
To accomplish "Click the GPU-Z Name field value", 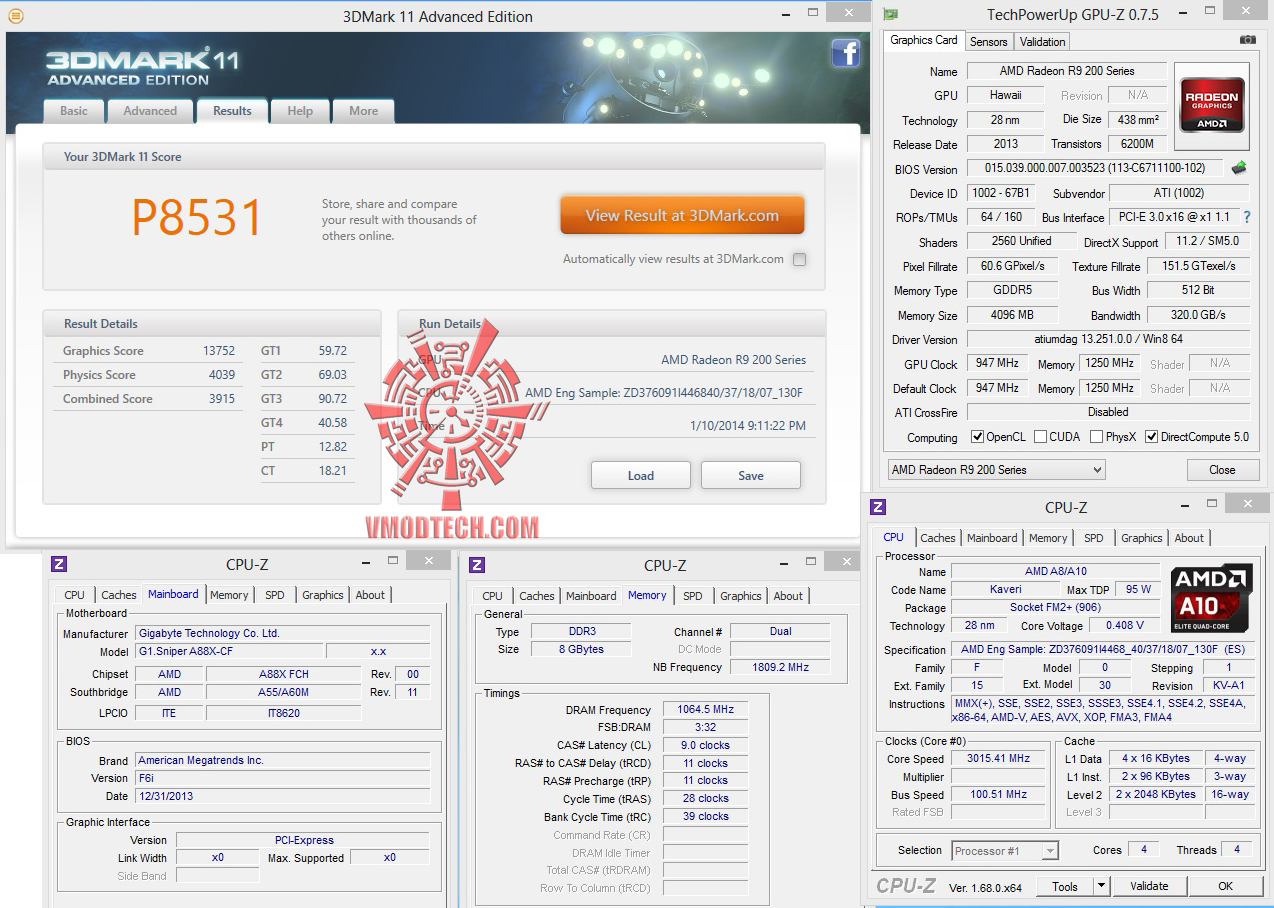I will (x=1067, y=71).
